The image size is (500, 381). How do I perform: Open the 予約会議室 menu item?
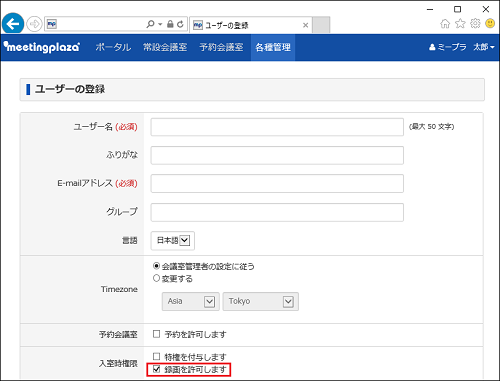[221, 47]
